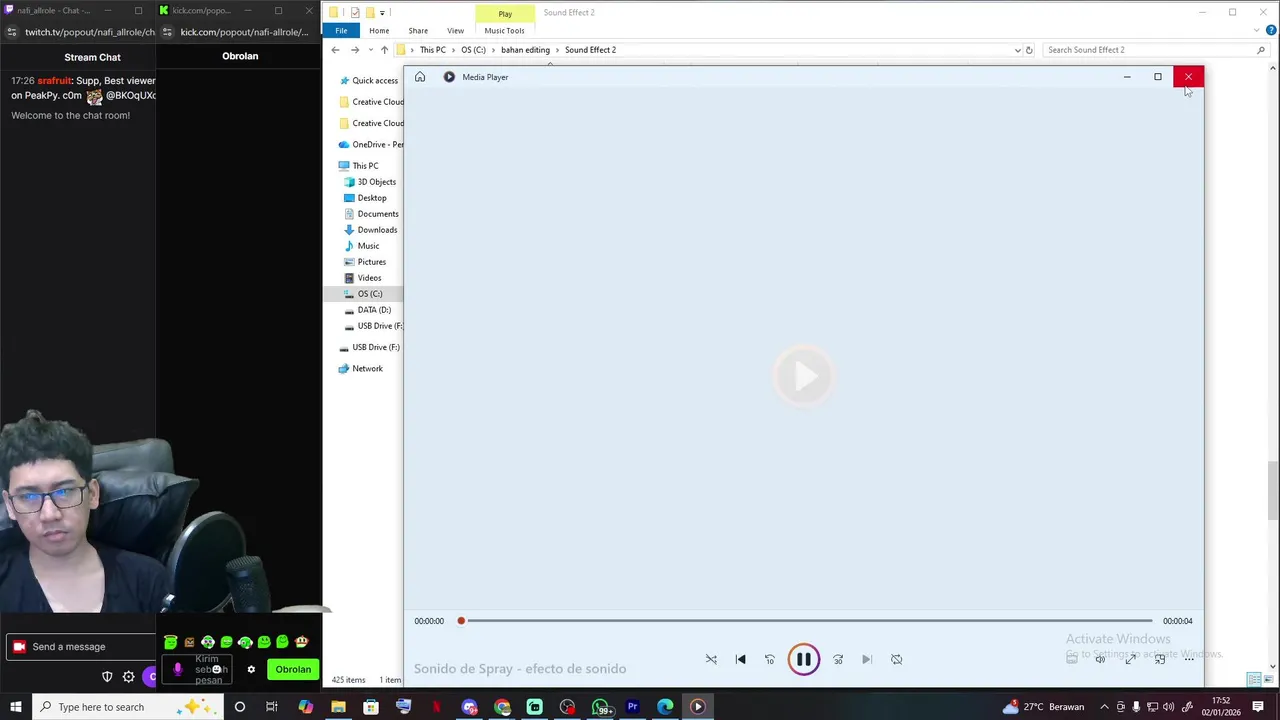Go to next track in Media Player
Viewport: 1280px width, 720px height.
pyautogui.click(x=867, y=660)
